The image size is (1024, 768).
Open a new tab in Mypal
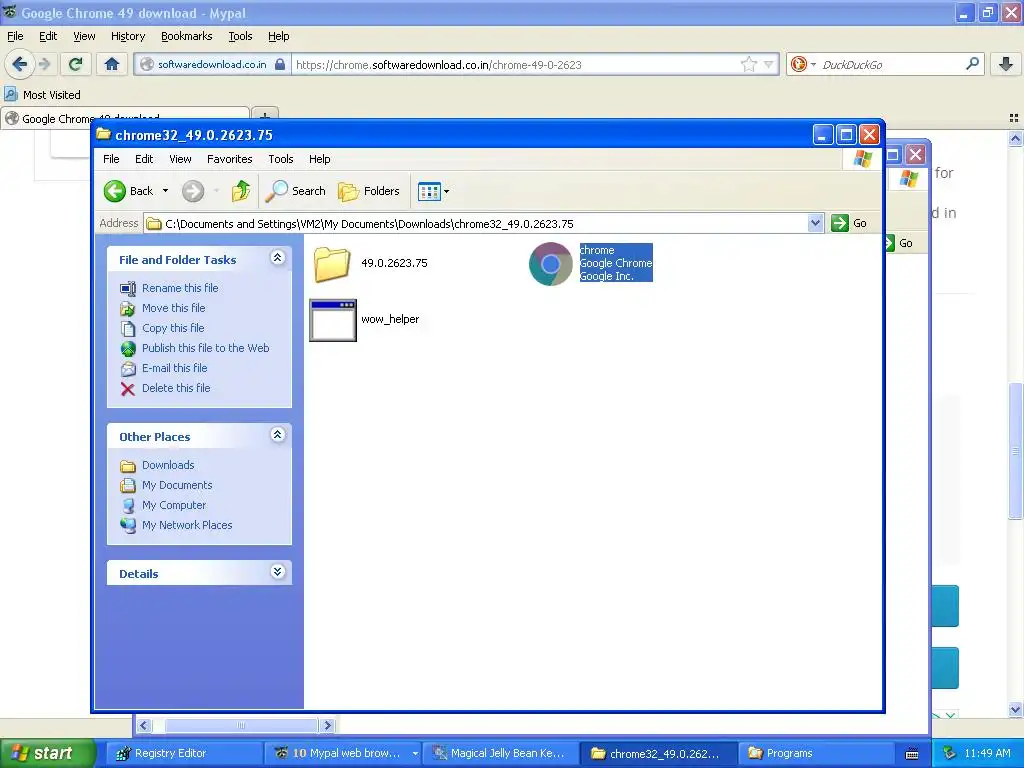264,116
